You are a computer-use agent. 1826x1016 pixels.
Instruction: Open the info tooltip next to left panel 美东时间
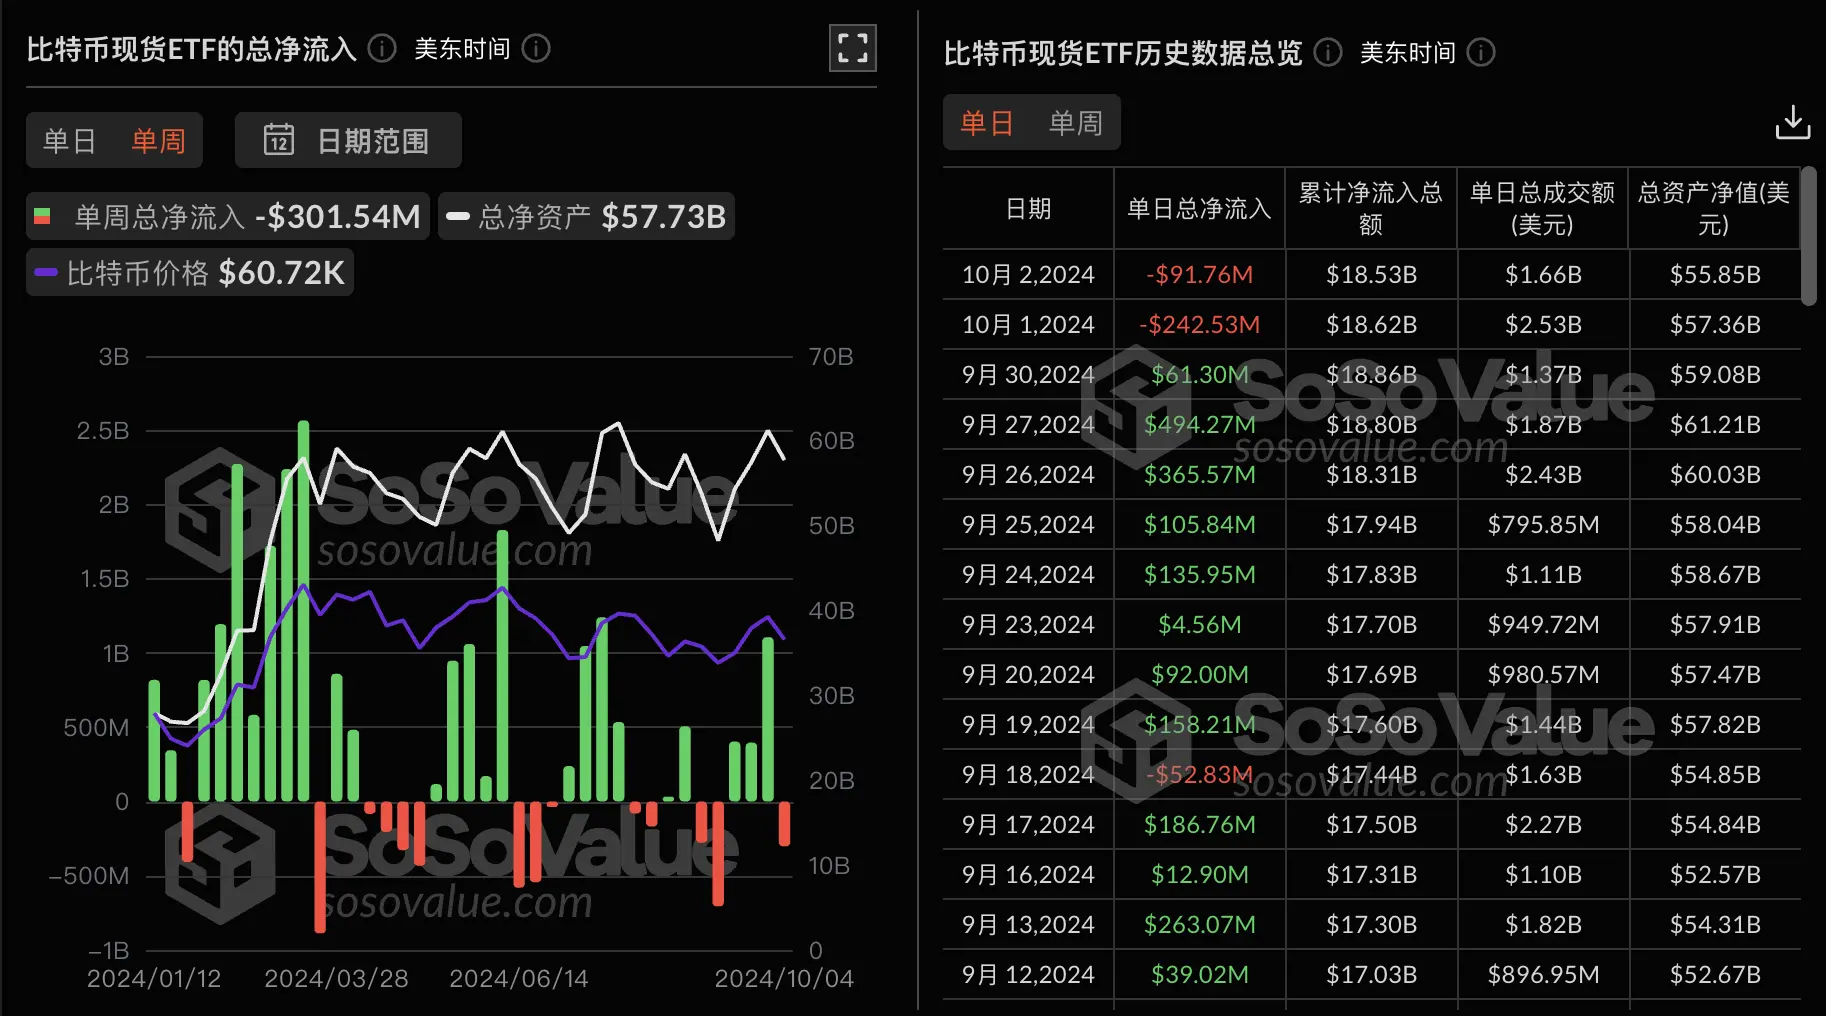coord(536,48)
